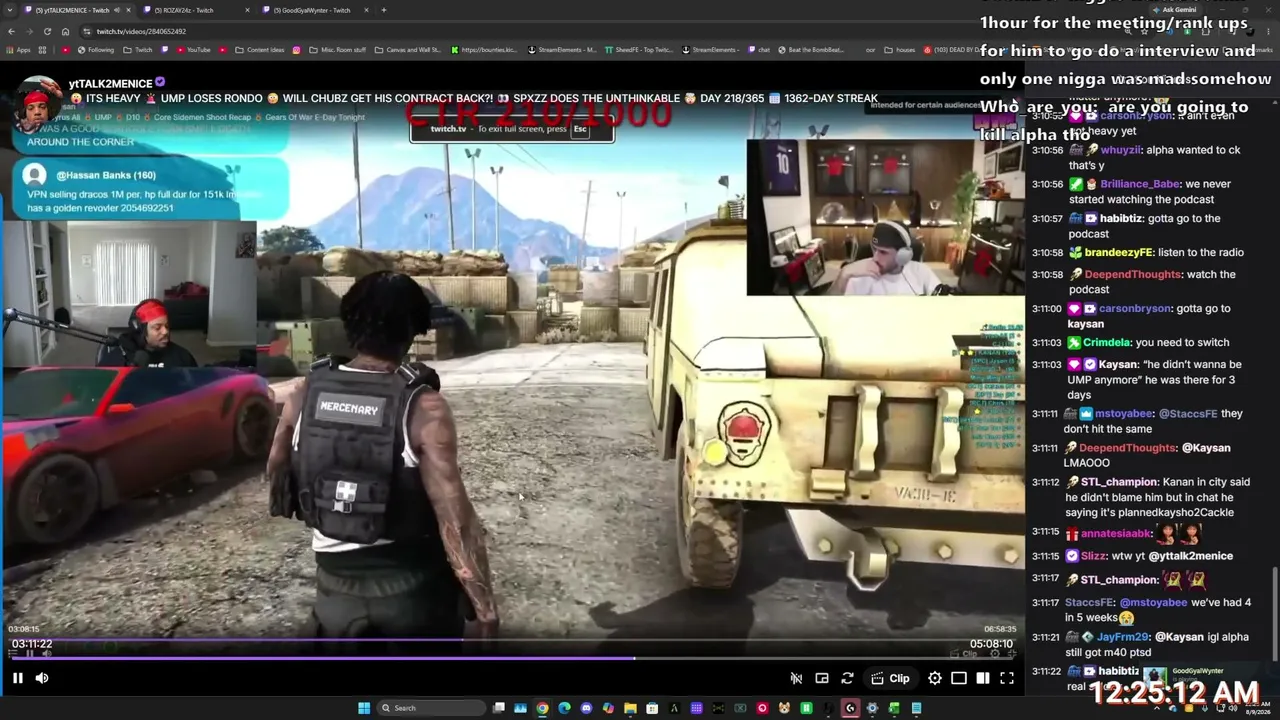
Task: Click the @Kaysan mention by DeependThoughts
Action: pyautogui.click(x=1206, y=448)
